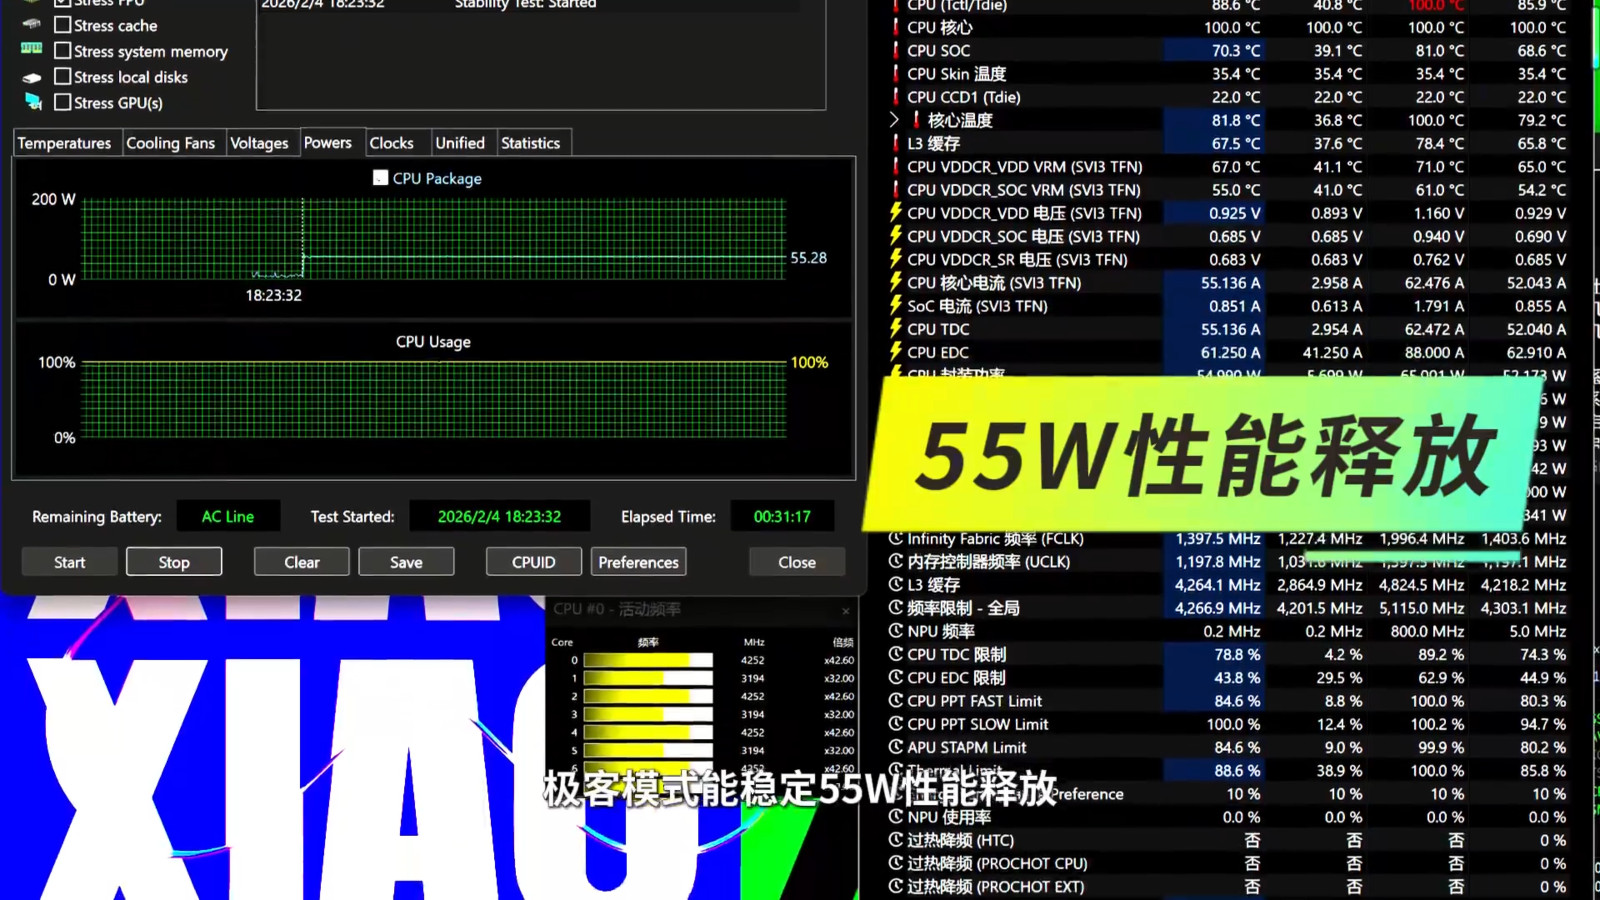Switch to the Temperatures tab
The height and width of the screenshot is (900, 1600).
point(64,143)
